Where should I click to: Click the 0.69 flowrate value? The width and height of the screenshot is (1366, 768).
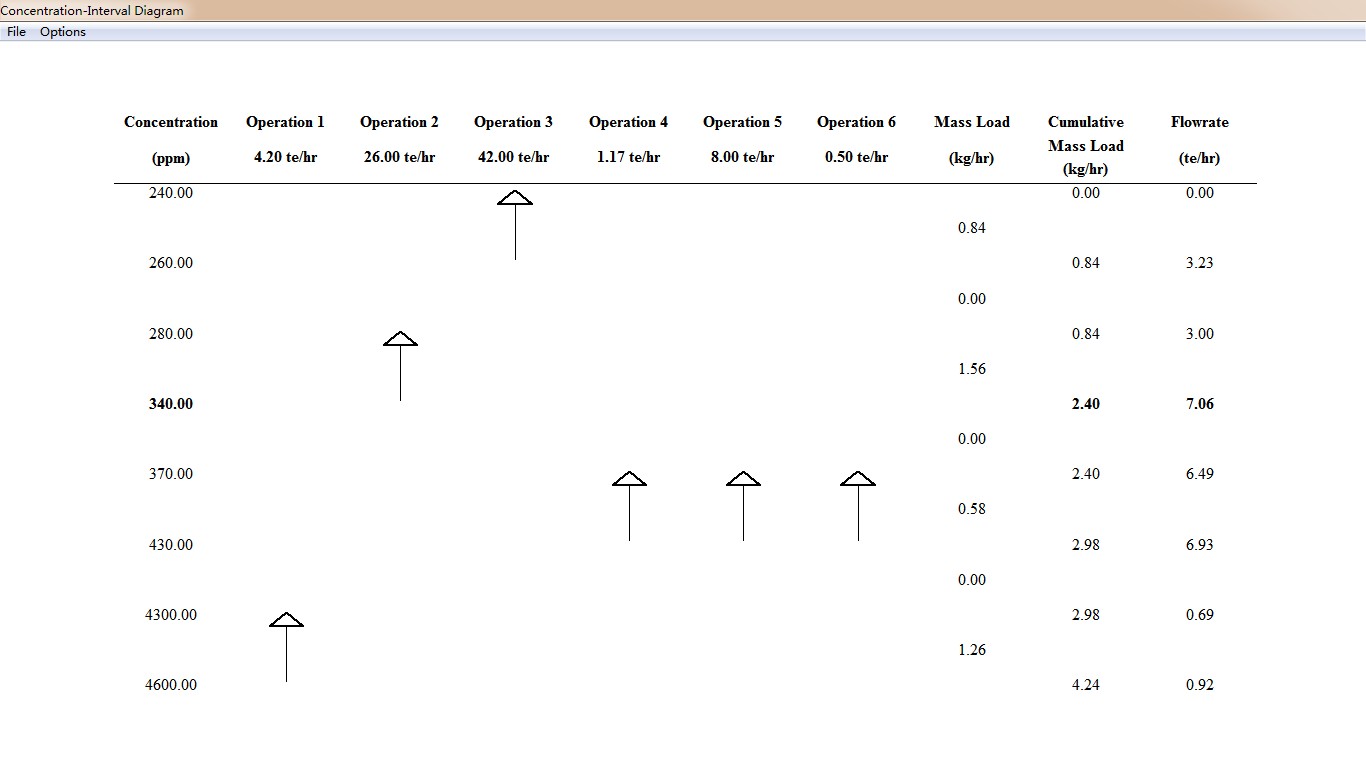tap(1200, 615)
